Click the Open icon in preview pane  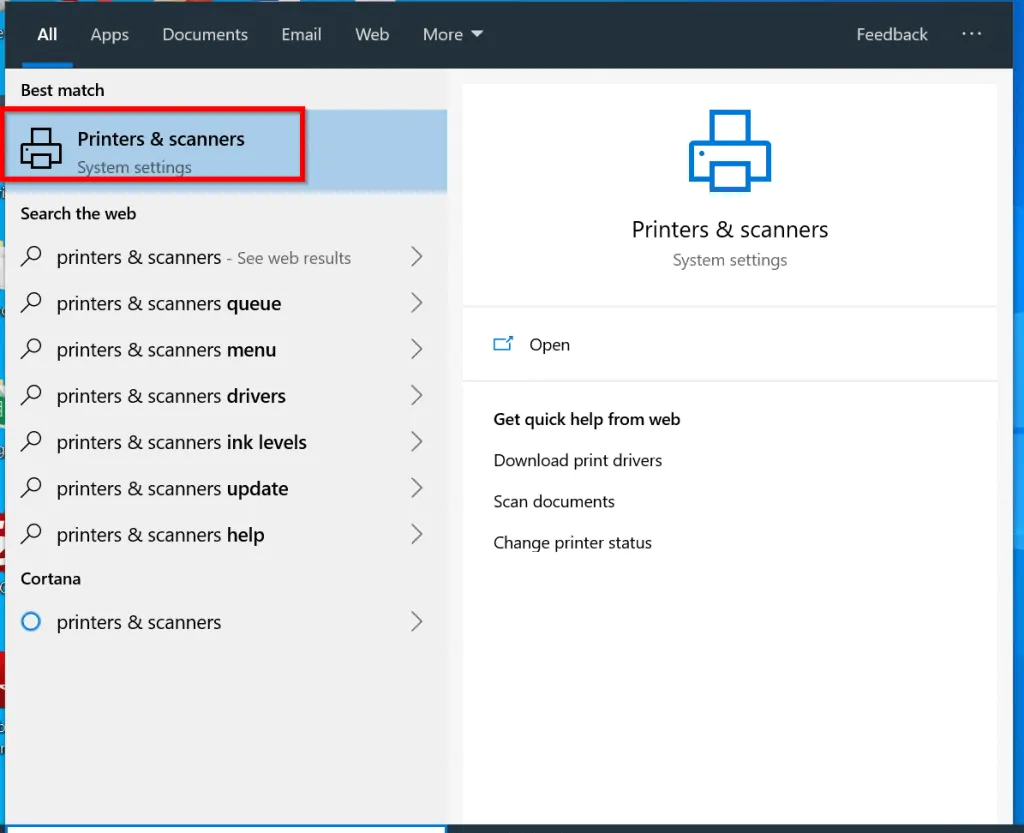(503, 344)
